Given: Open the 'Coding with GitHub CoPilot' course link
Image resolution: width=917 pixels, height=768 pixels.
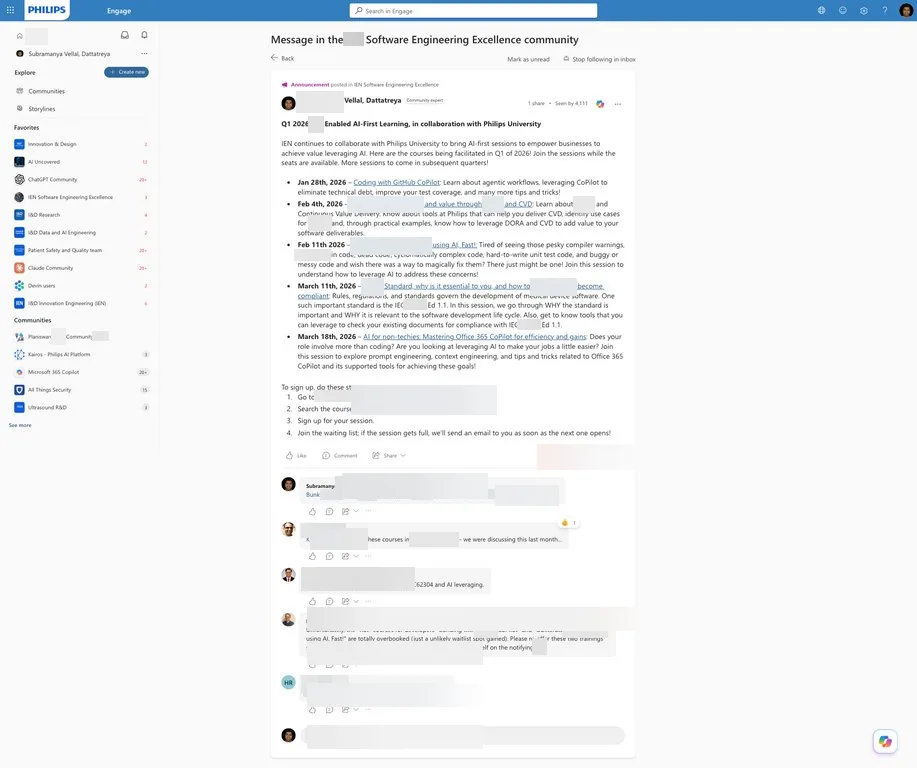Looking at the screenshot, I should pyautogui.click(x=397, y=182).
